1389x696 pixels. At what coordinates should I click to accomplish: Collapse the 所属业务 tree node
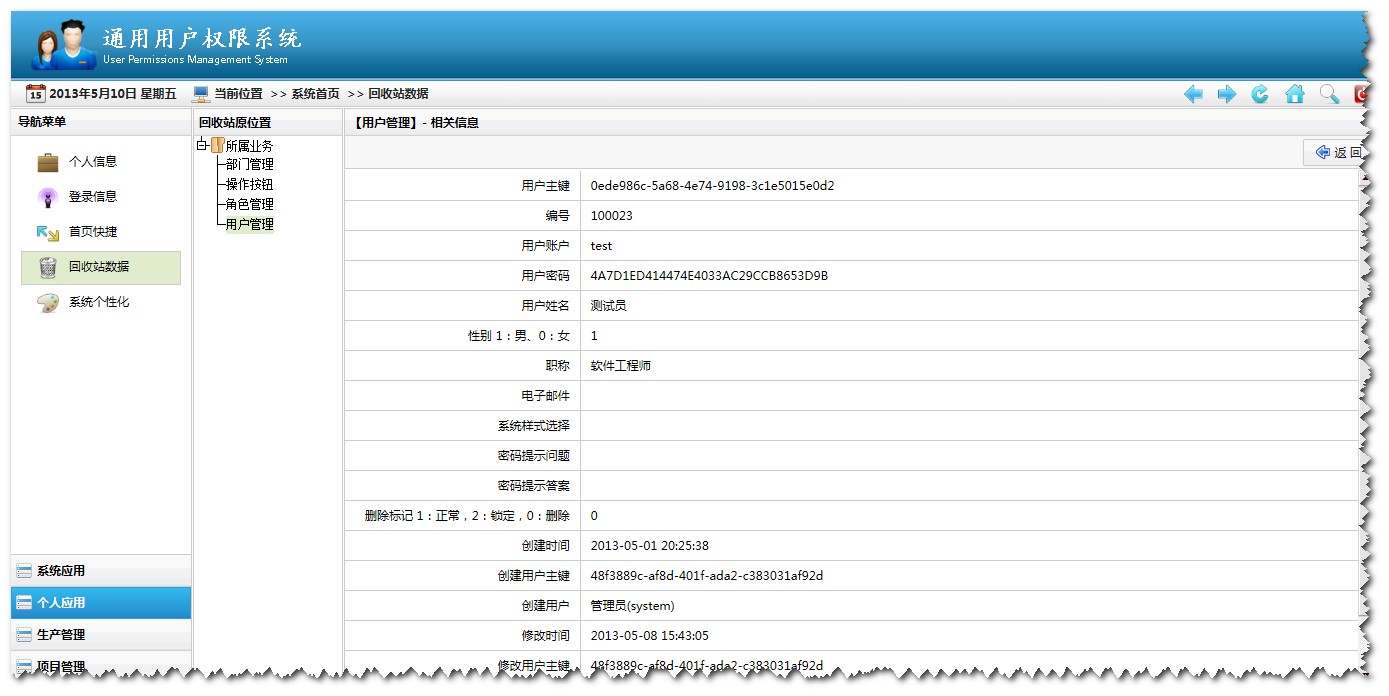click(x=203, y=143)
